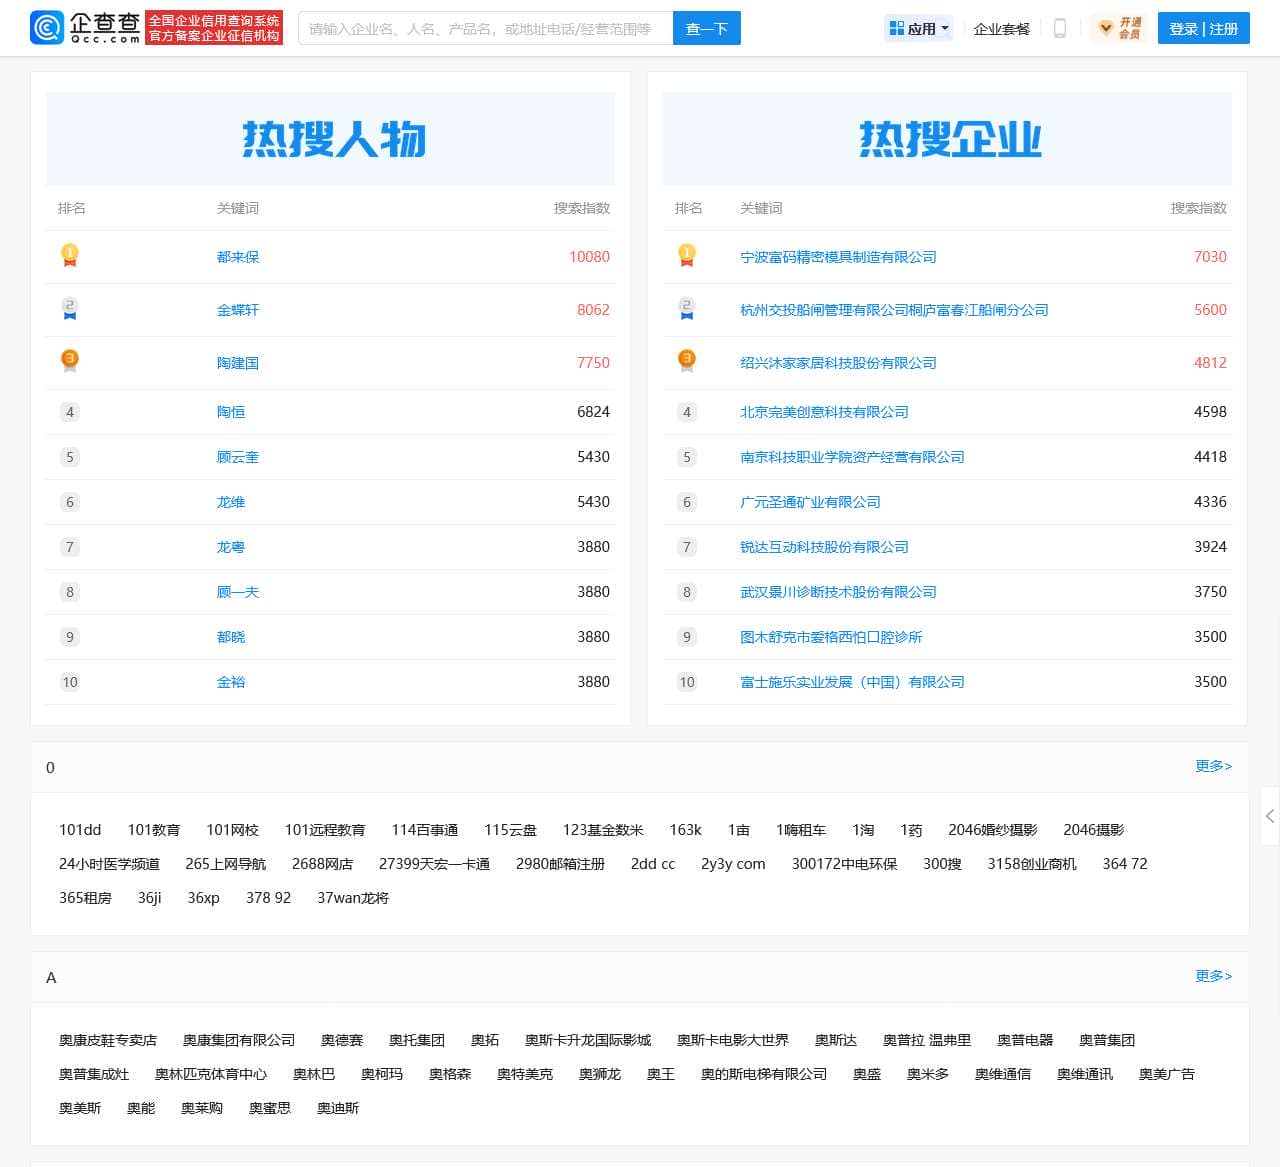The width and height of the screenshot is (1280, 1167).
Task: Open company 南京科技职业学院资产经营有限公司
Action: [852, 457]
